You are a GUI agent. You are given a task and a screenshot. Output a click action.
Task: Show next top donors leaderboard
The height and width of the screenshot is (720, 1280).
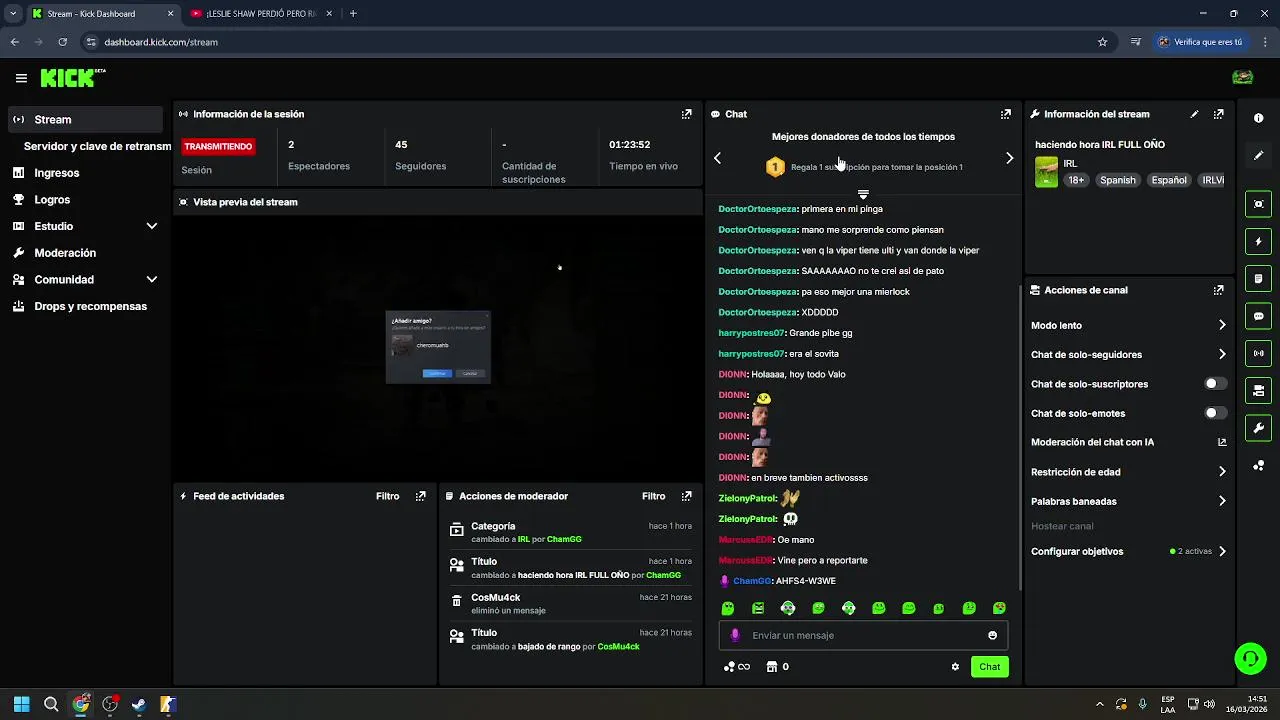(x=1009, y=158)
